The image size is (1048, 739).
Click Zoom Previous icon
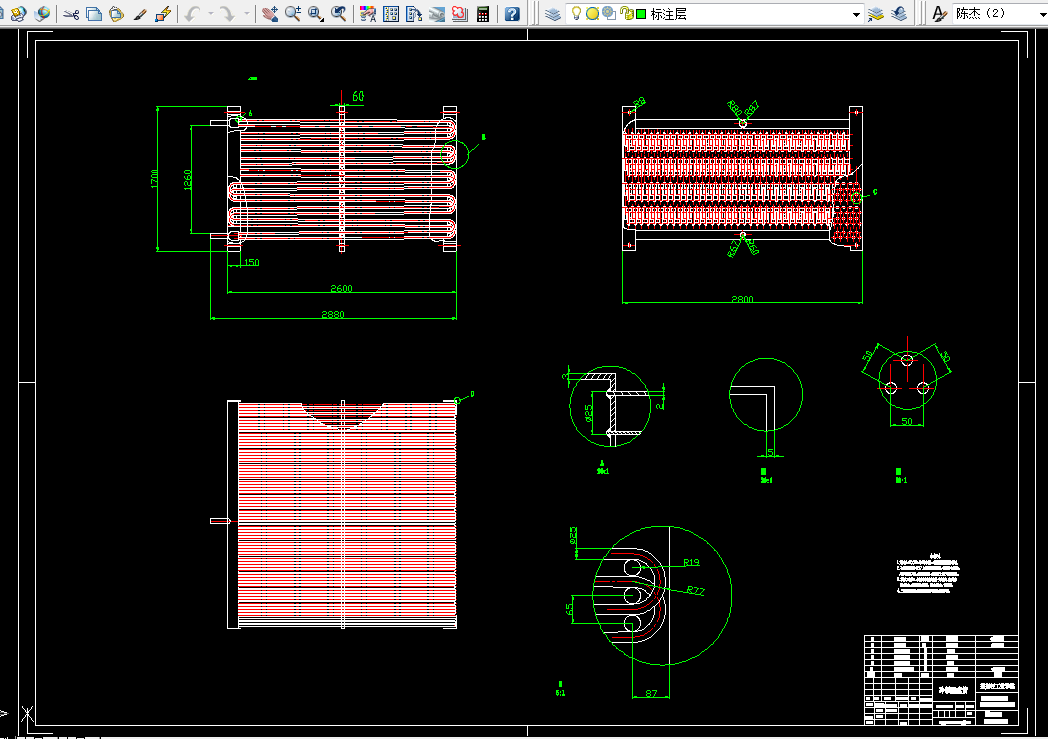[x=339, y=13]
